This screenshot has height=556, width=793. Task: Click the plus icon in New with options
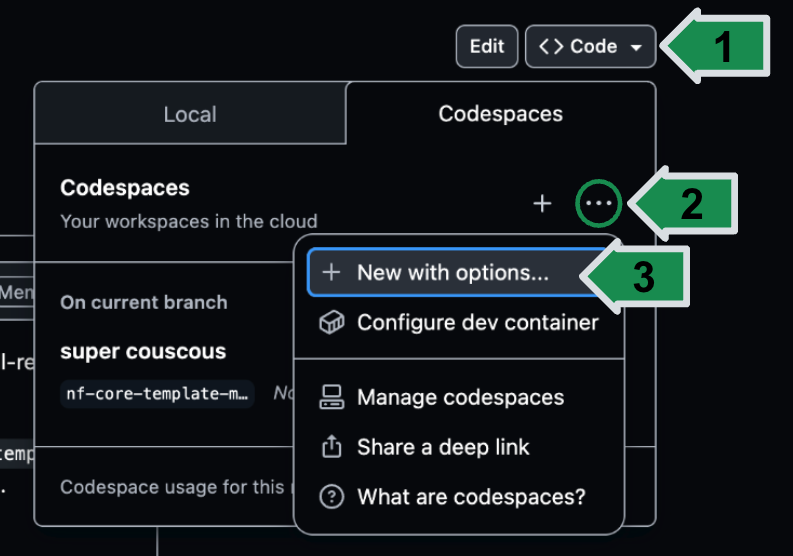click(333, 273)
